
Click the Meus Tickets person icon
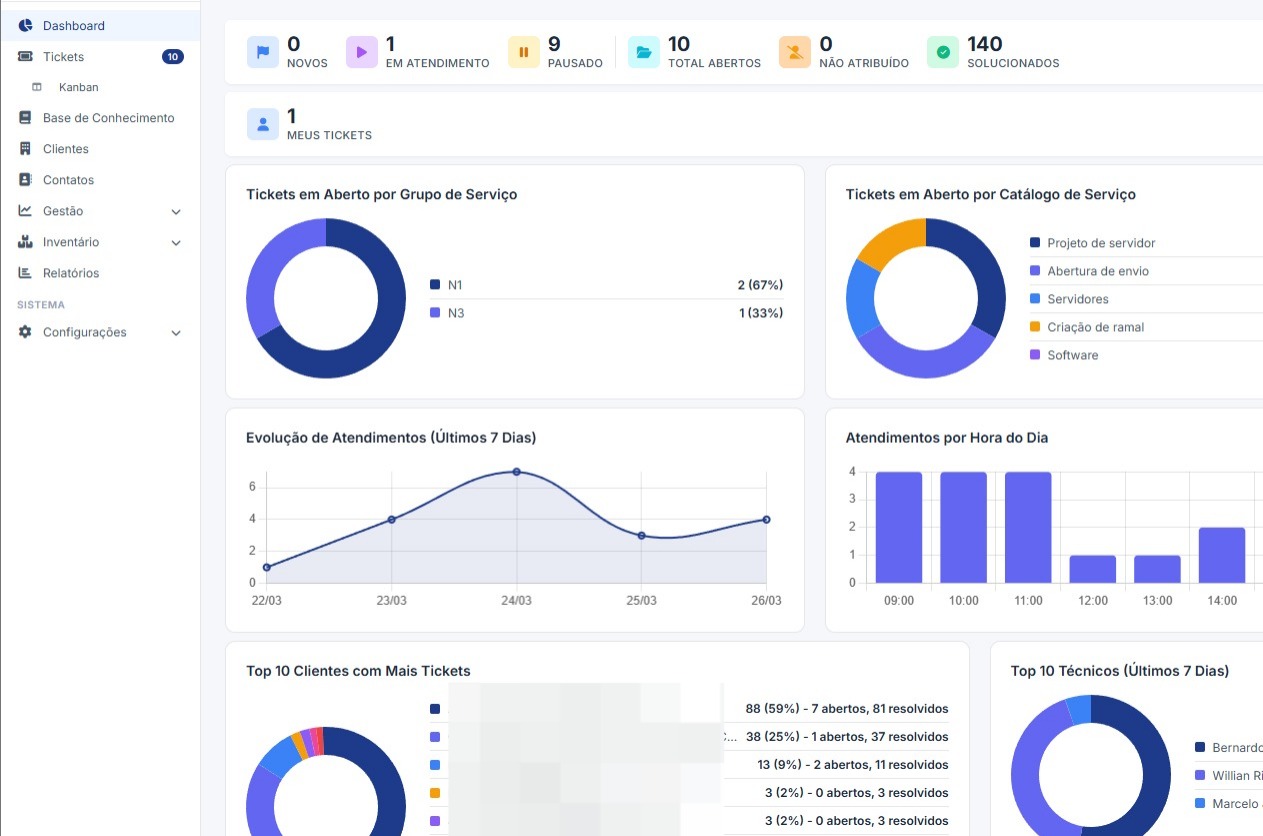pos(263,124)
